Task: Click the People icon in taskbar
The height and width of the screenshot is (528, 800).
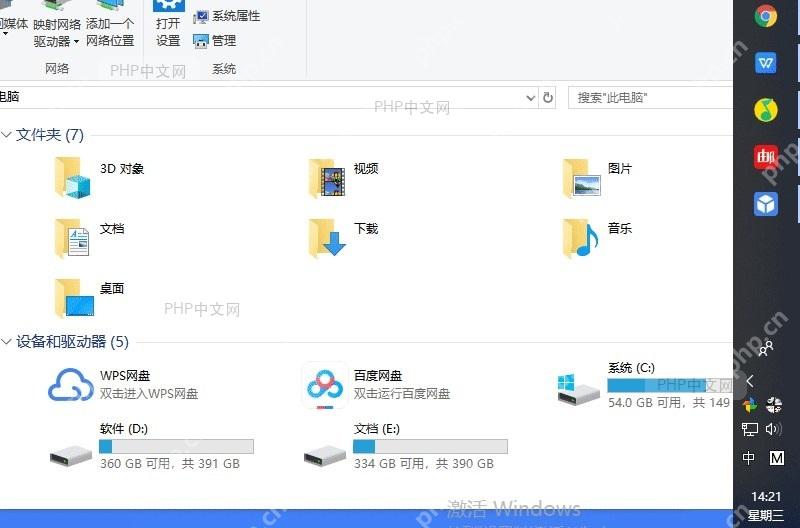Action: pyautogui.click(x=765, y=348)
